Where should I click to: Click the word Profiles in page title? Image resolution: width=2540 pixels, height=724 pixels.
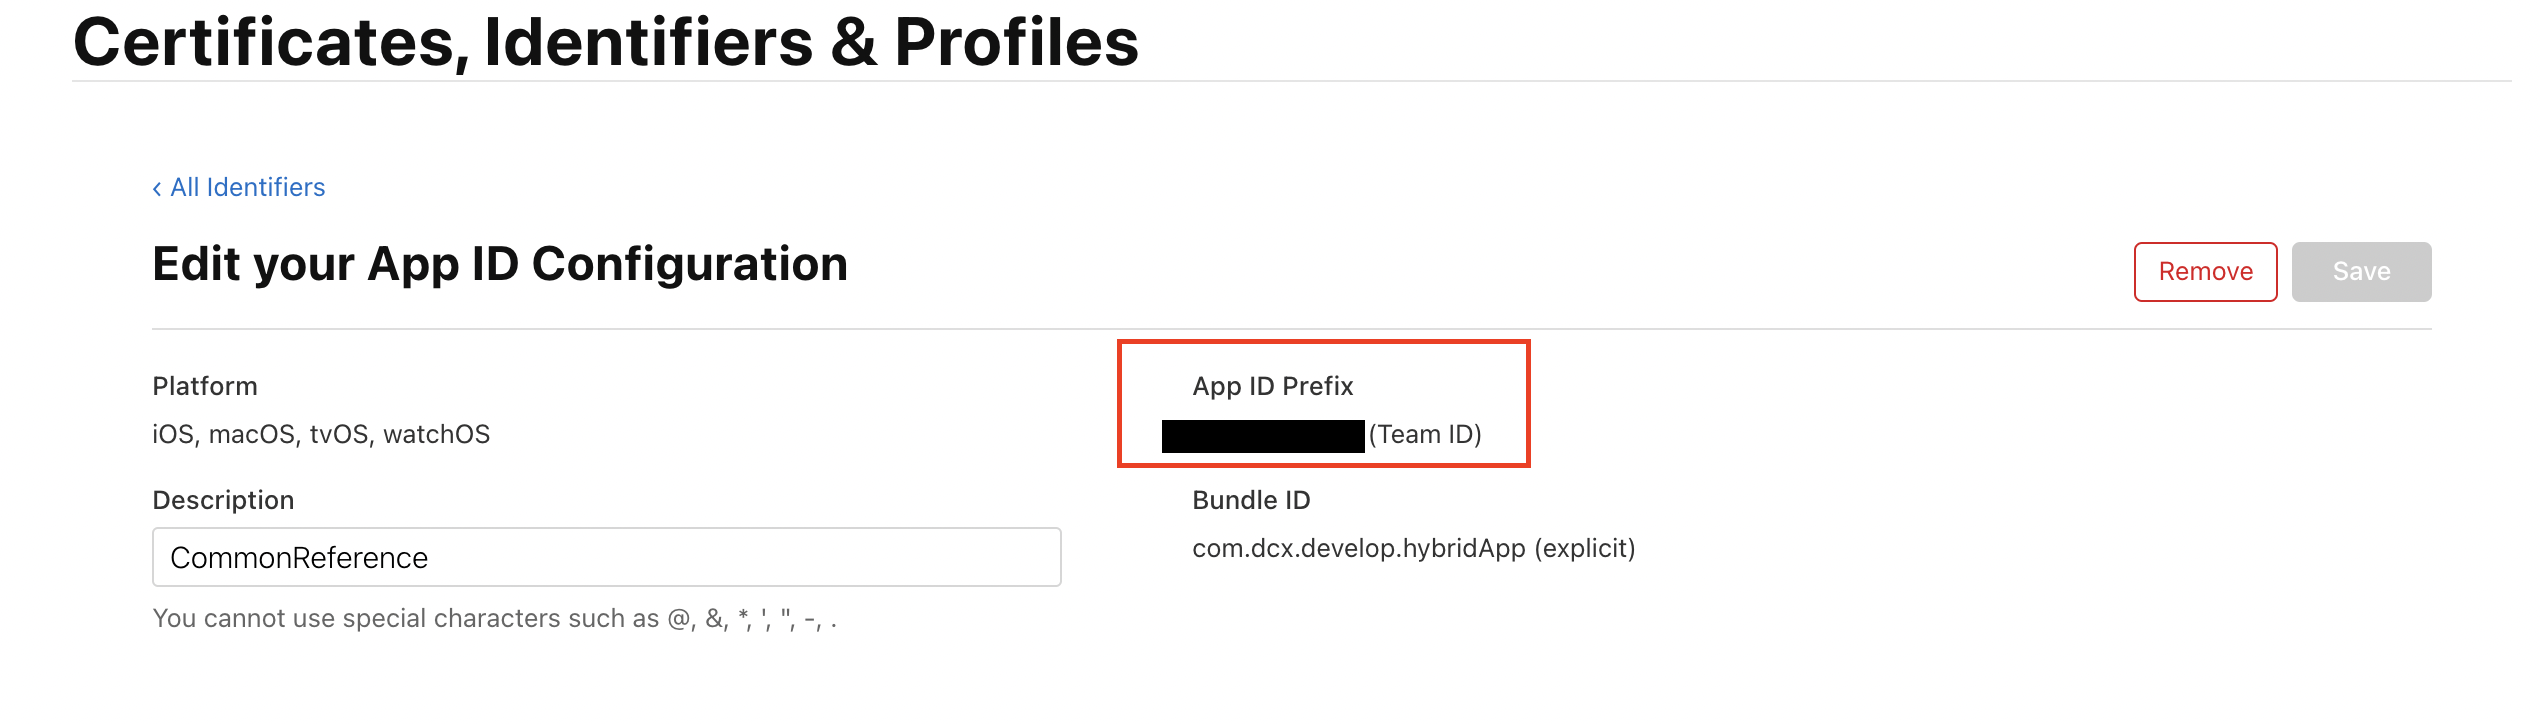click(x=1016, y=43)
